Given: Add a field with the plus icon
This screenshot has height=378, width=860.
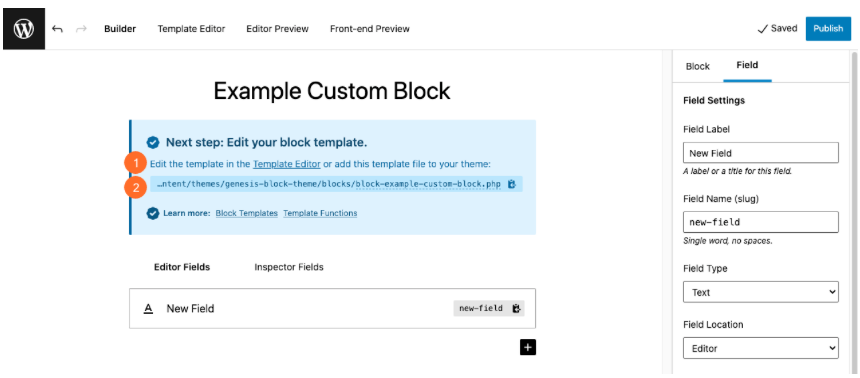Looking at the screenshot, I should coord(528,347).
